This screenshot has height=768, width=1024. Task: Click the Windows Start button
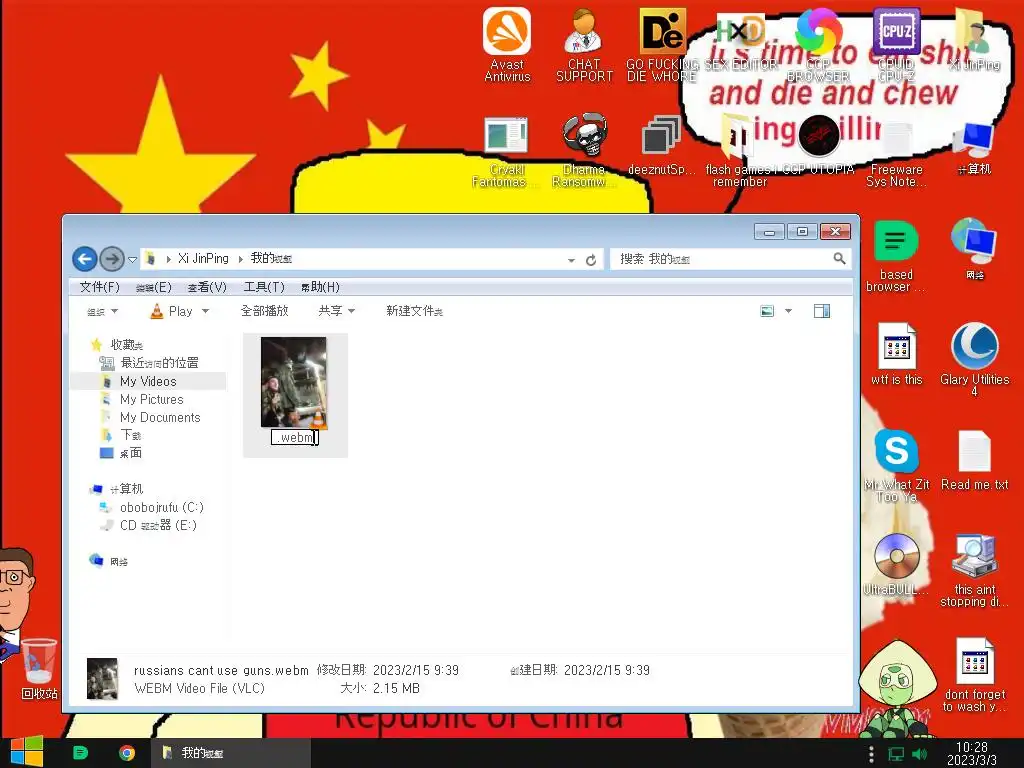26,752
